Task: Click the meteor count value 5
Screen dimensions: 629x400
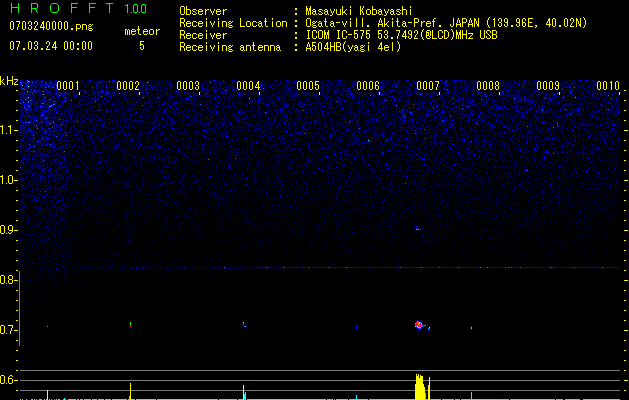Action: coord(142,46)
